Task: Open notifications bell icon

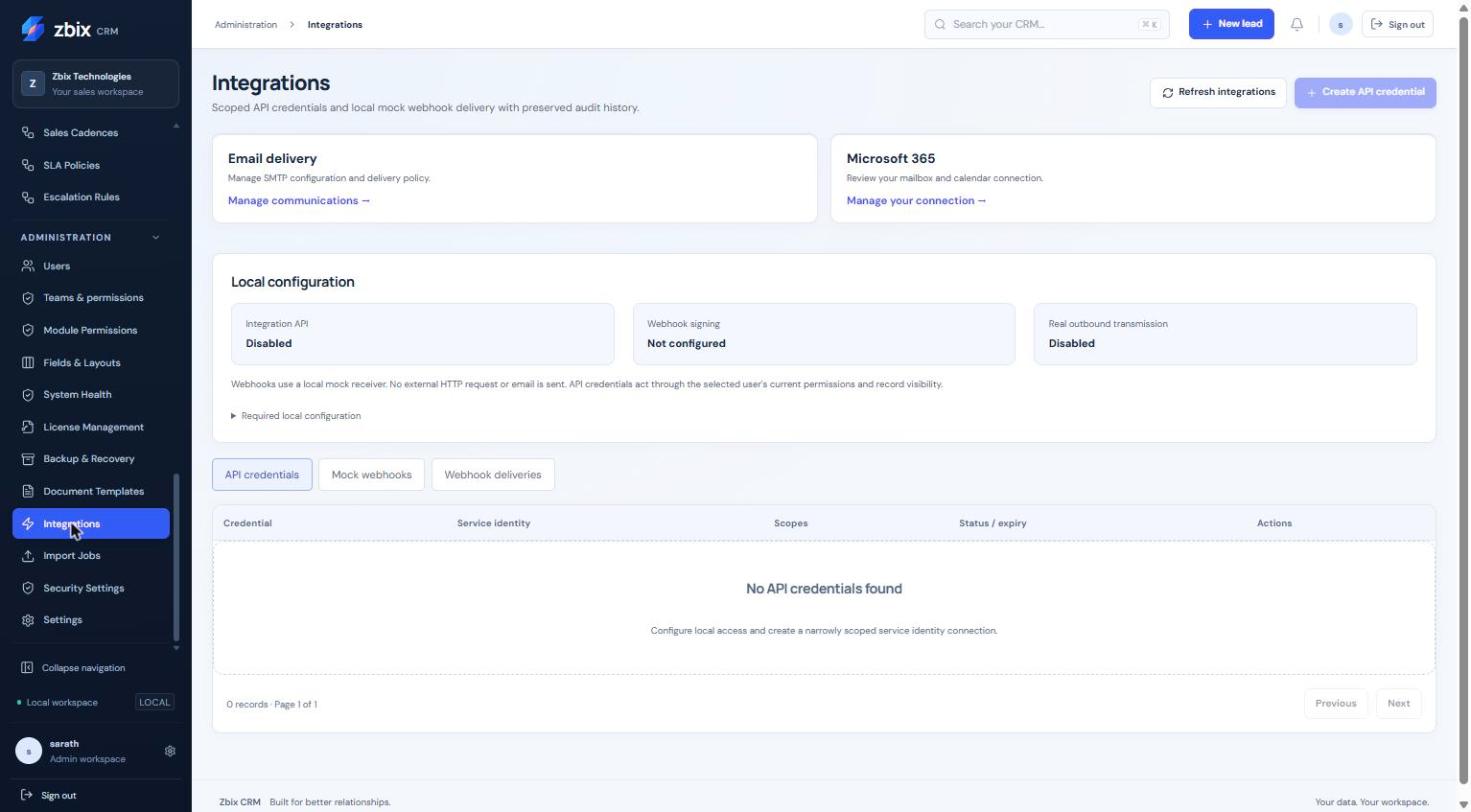Action: tap(1297, 24)
